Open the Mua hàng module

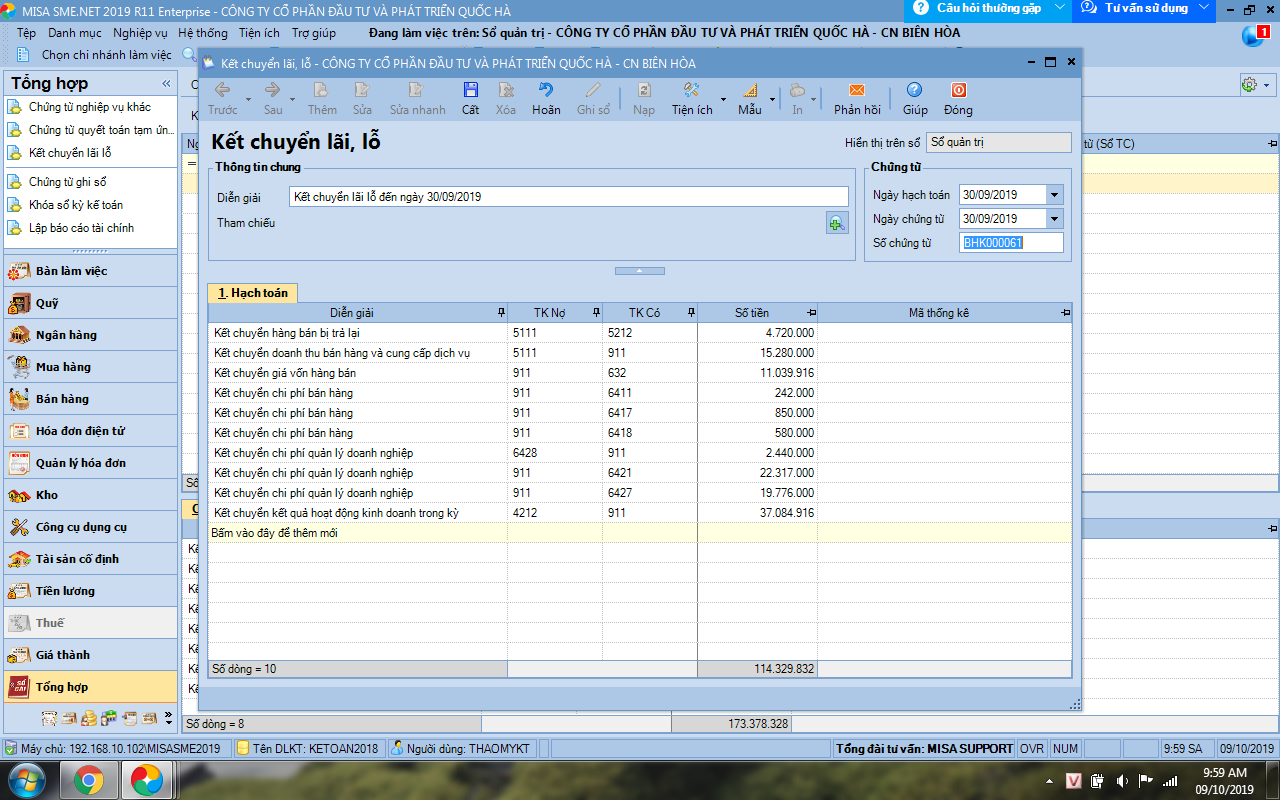pyautogui.click(x=90, y=367)
